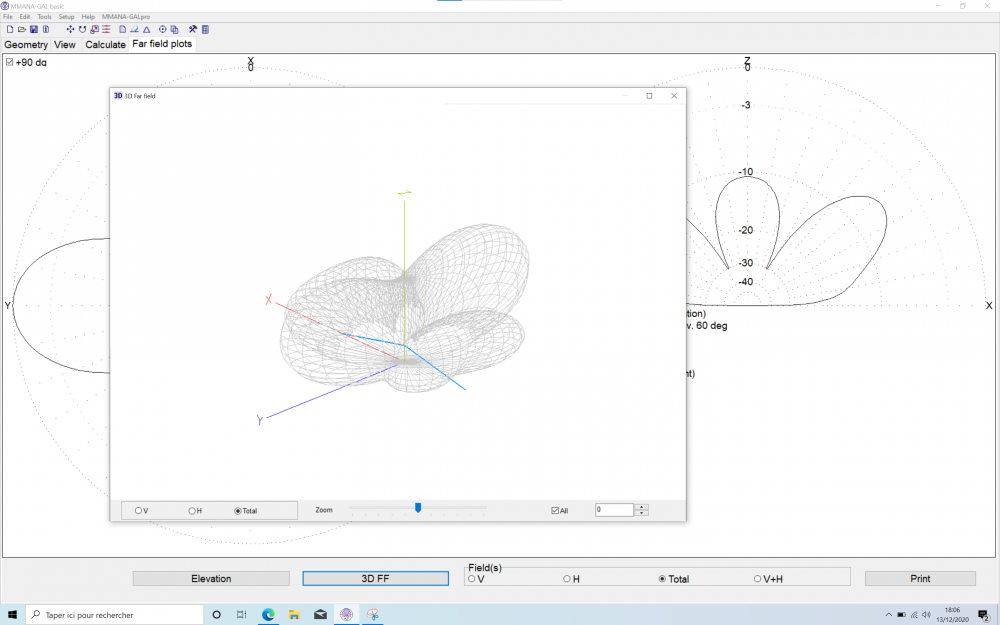Viewport: 1000px width, 625px height.
Task: Click the Save floppy disk icon
Action: click(x=33, y=29)
